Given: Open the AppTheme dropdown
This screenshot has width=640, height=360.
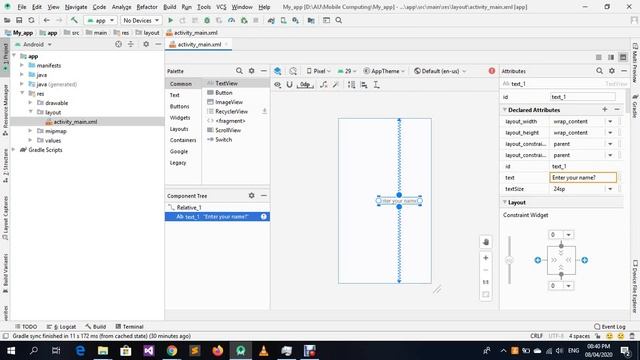Looking at the screenshot, I should click(x=384, y=71).
